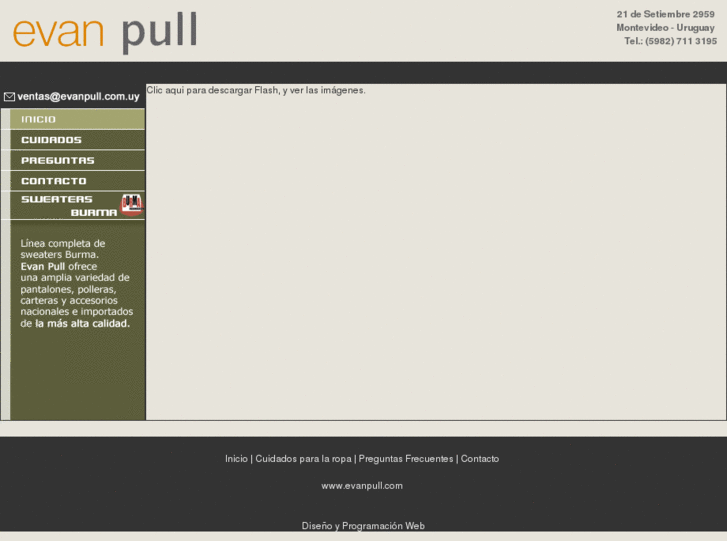Click the Montevideo - Uruguay text

tap(665, 28)
